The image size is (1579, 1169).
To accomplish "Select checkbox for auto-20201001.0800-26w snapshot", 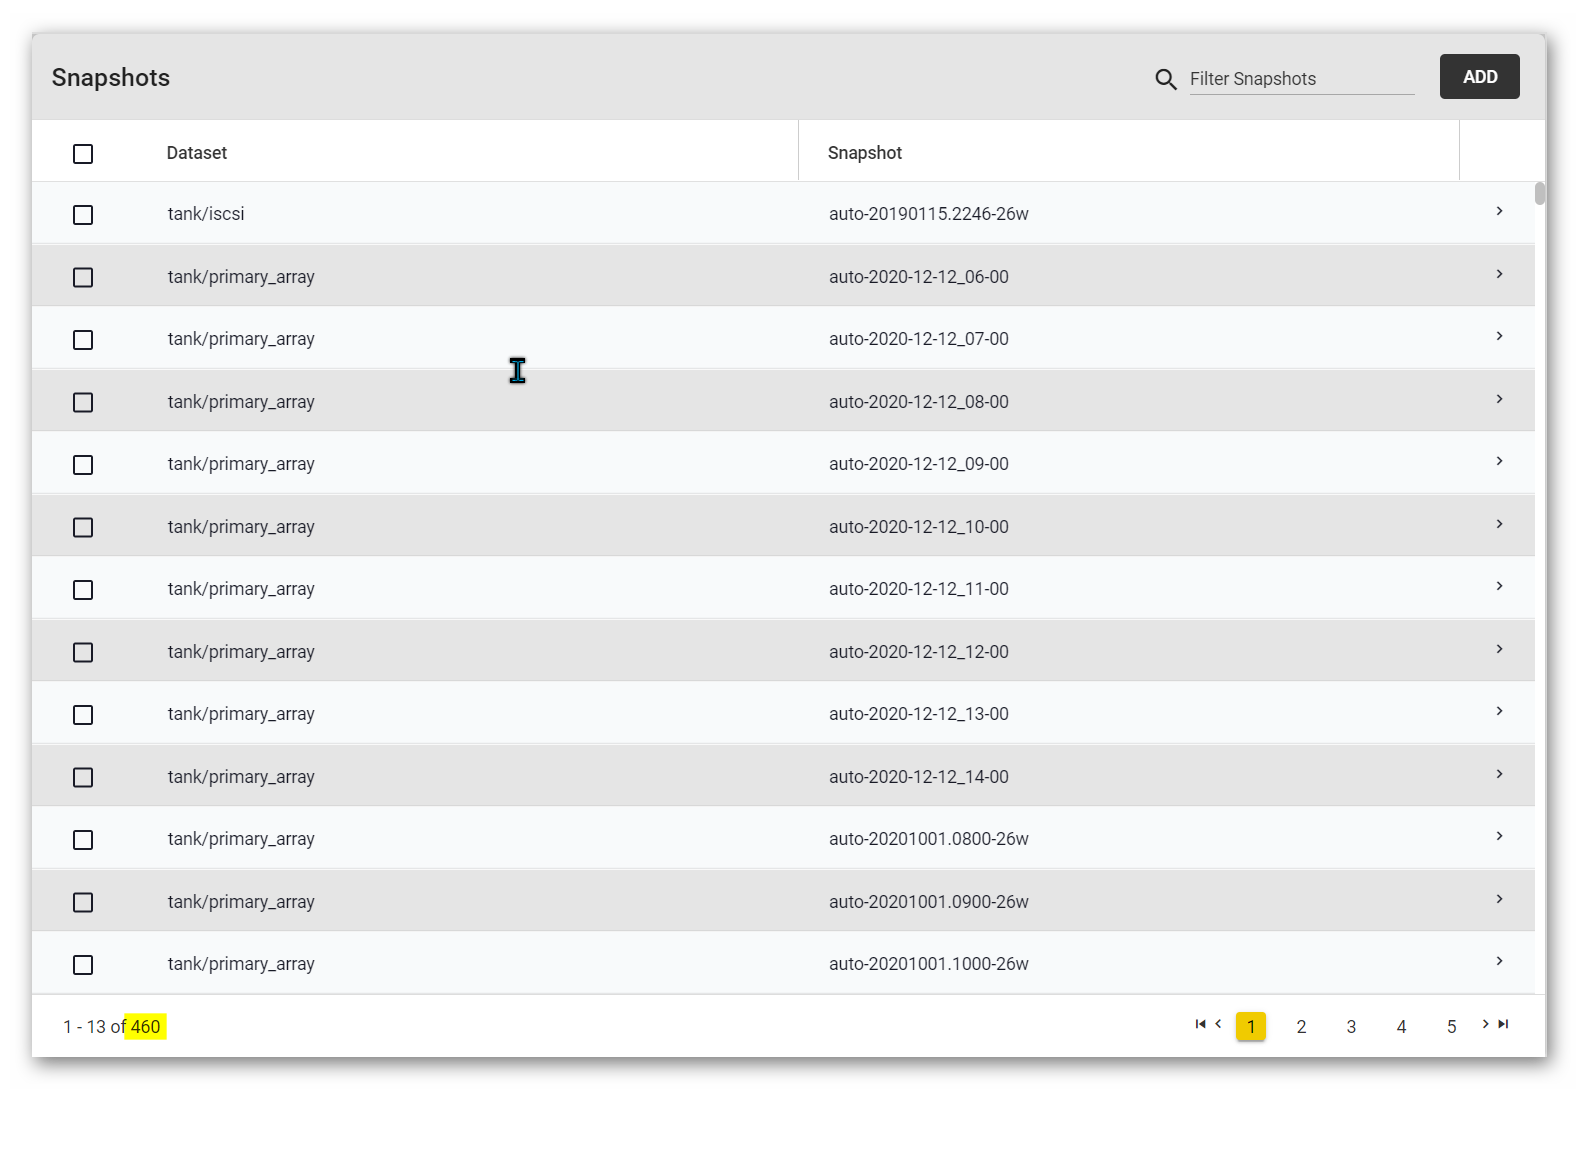I will tap(83, 840).
